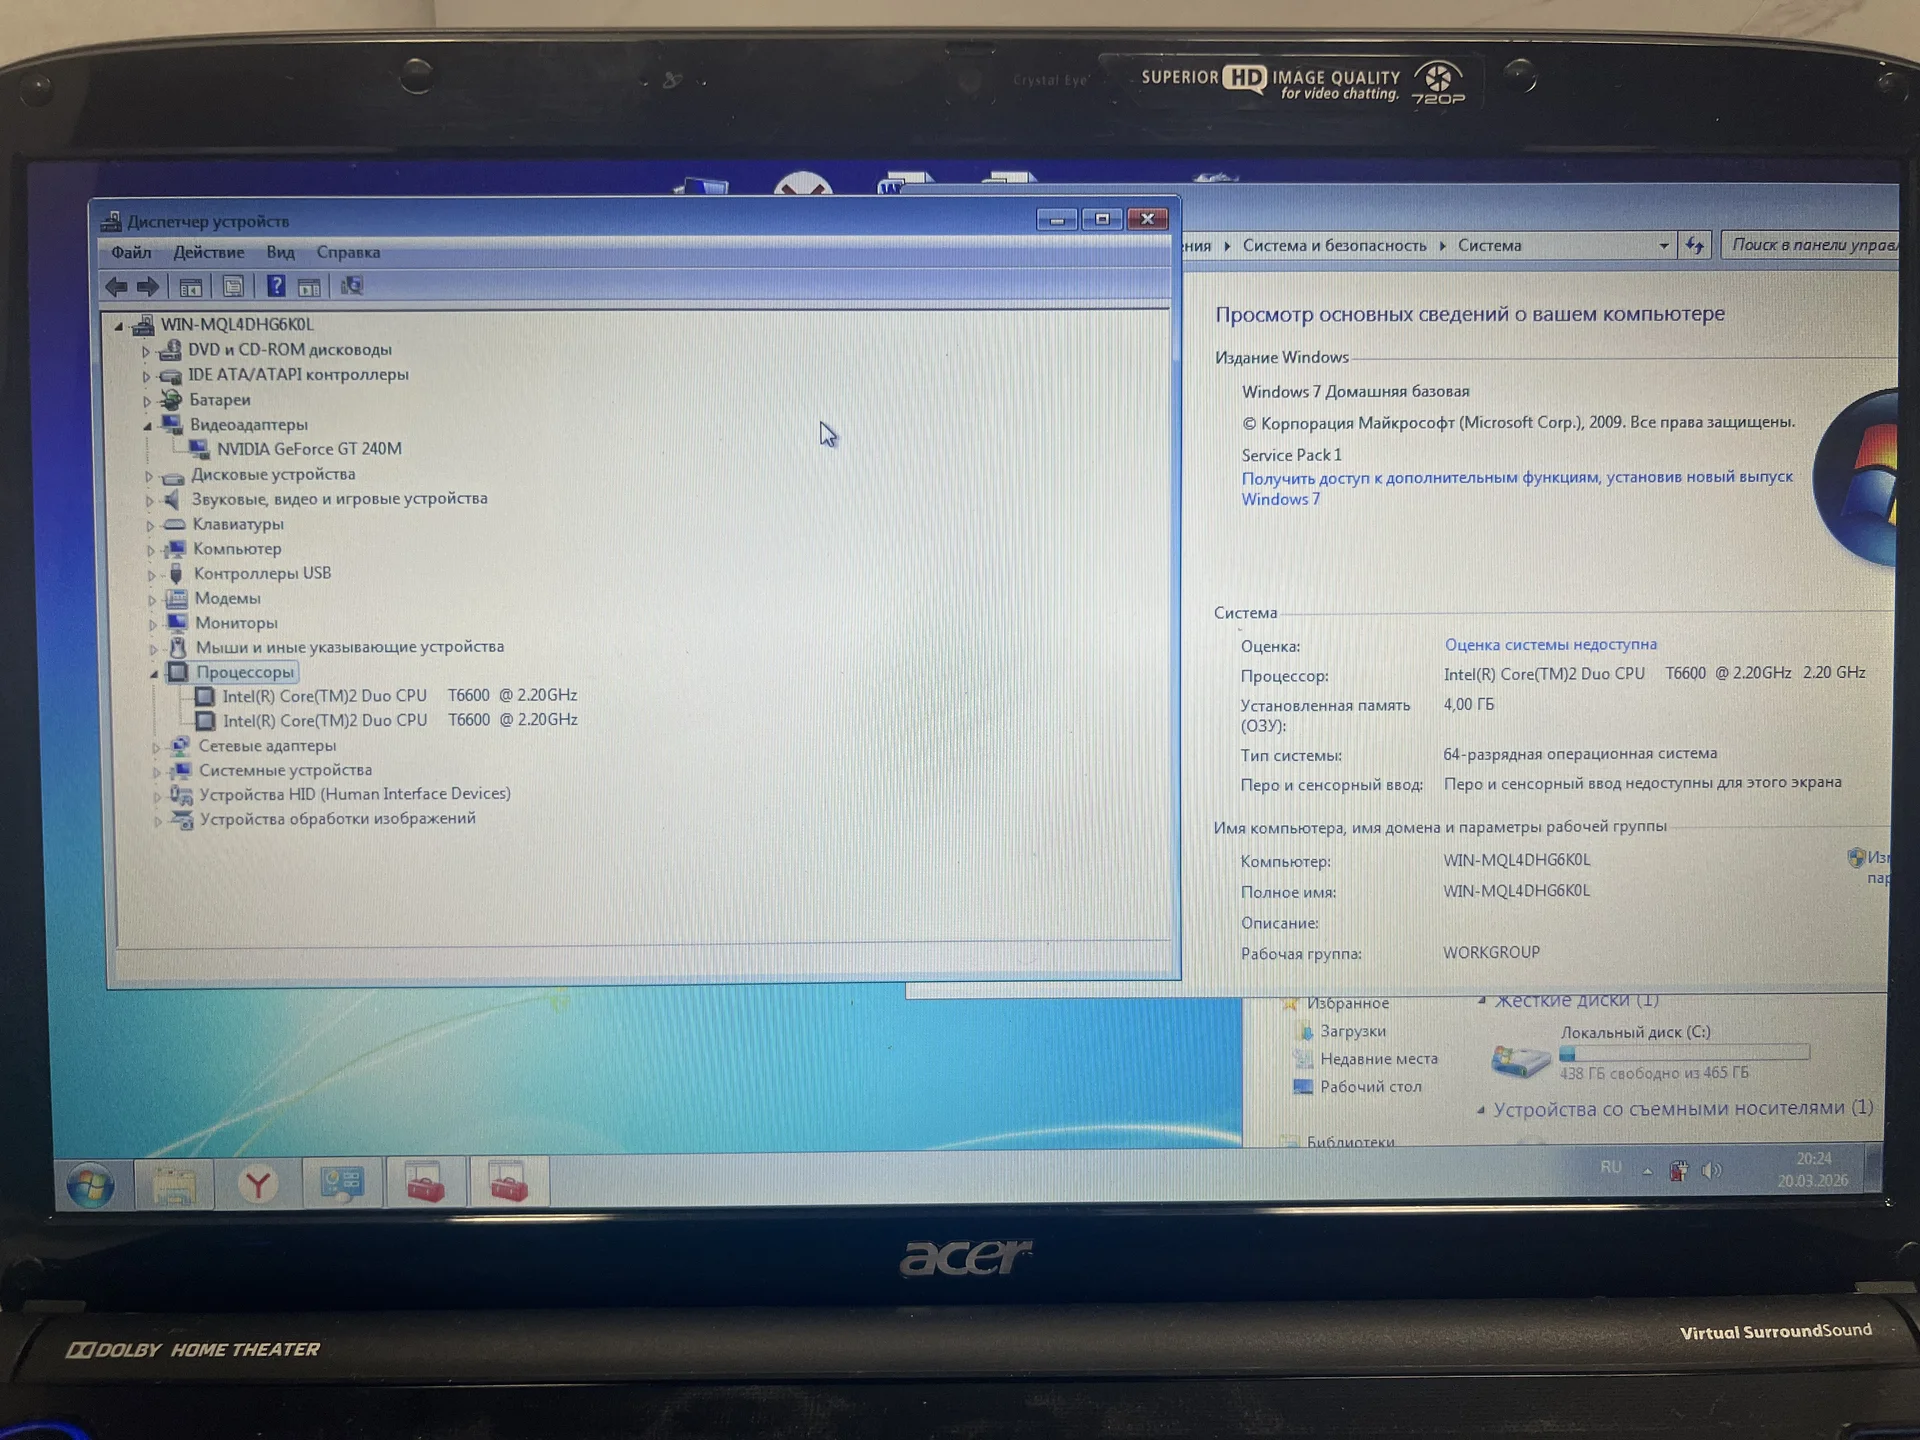Click Рабочий стол in Explorer sidebar

(1371, 1087)
